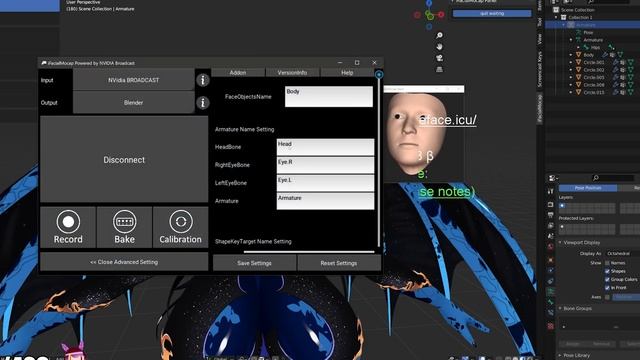
Task: Toggle first protected layer button
Action: (x=562, y=227)
